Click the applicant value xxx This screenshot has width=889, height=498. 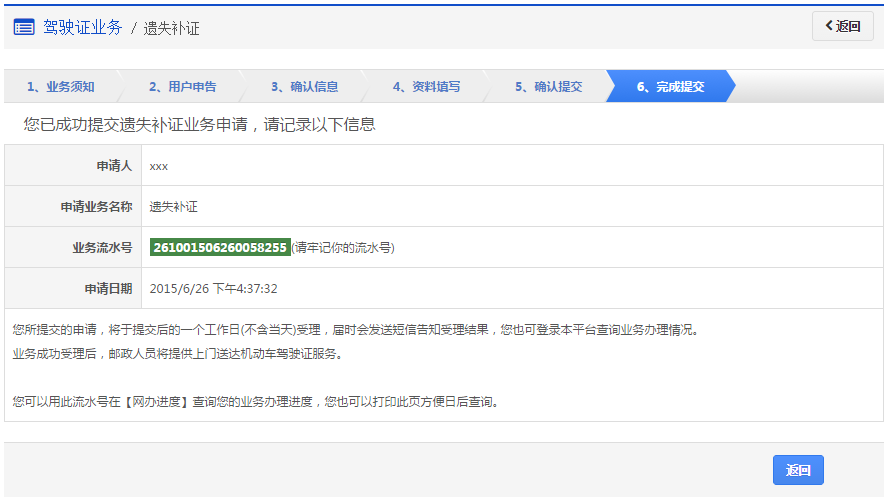point(159,166)
